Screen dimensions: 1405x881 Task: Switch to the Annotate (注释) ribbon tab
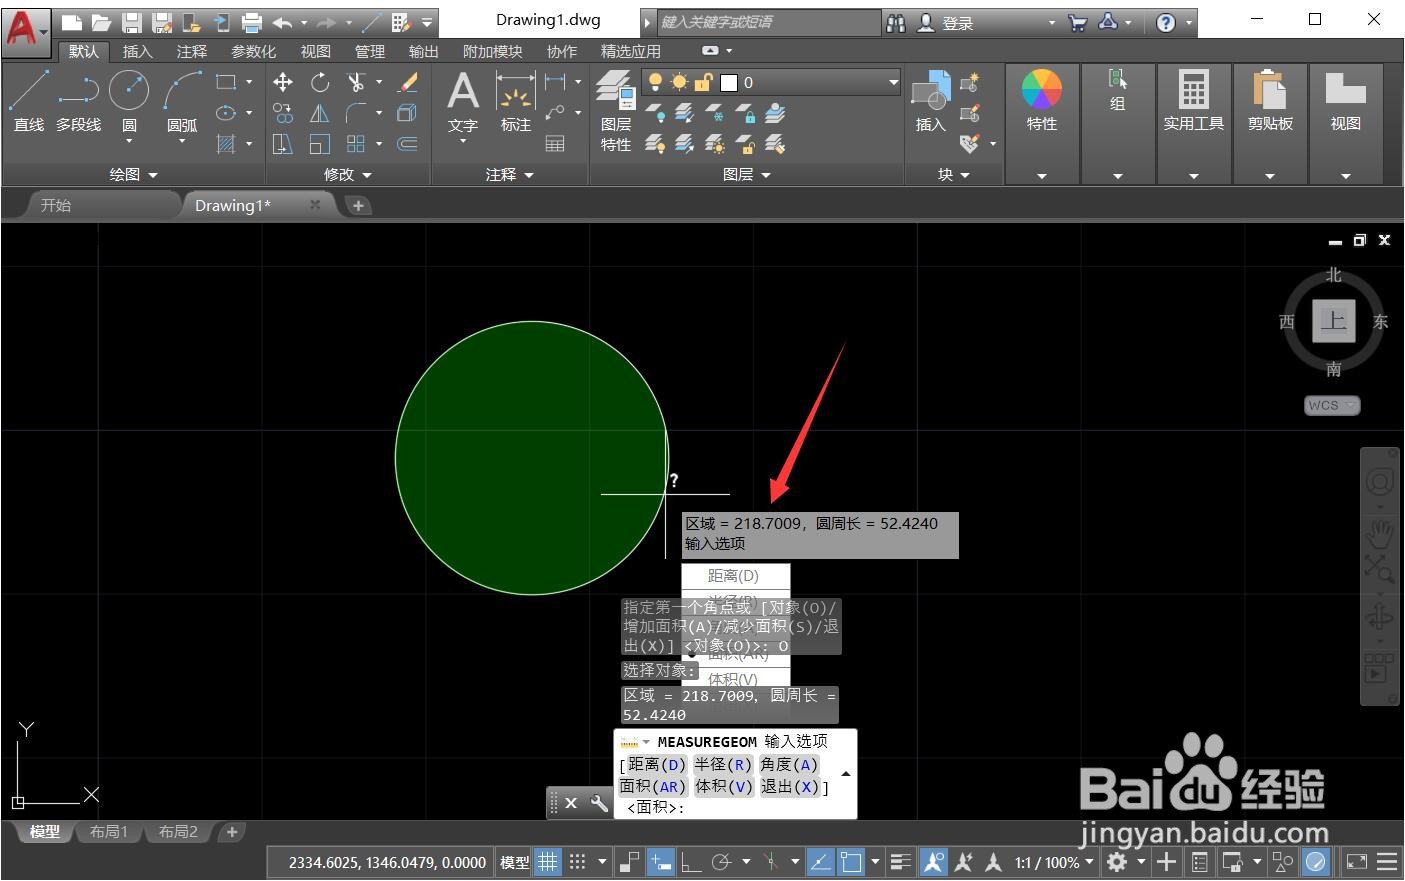[191, 51]
